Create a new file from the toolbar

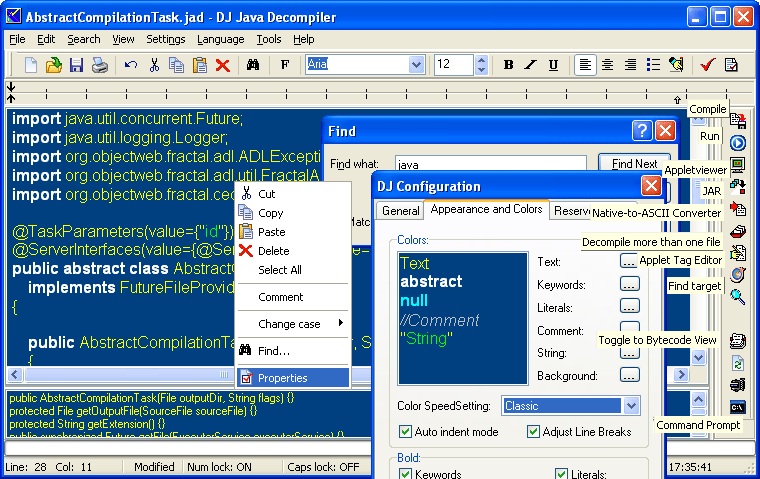pyautogui.click(x=31, y=64)
